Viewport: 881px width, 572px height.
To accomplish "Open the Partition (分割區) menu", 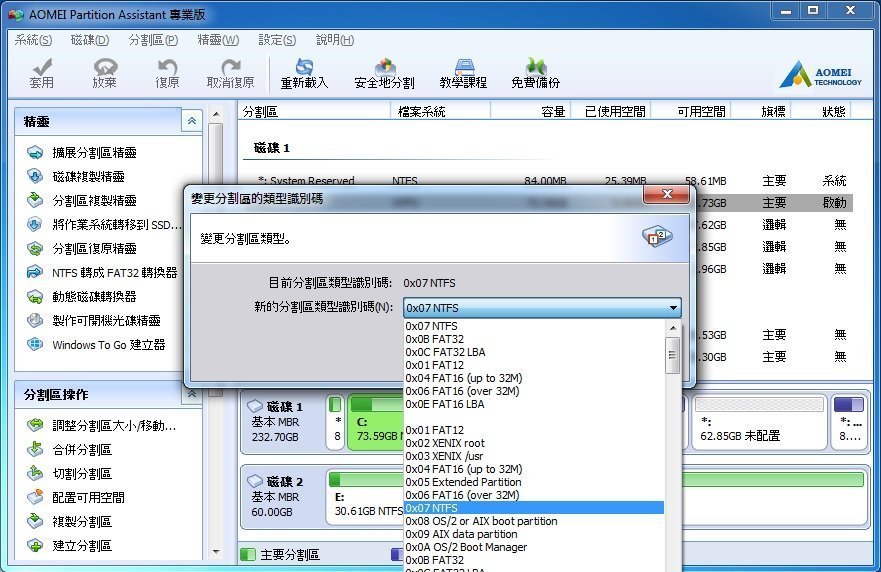I will click(153, 40).
